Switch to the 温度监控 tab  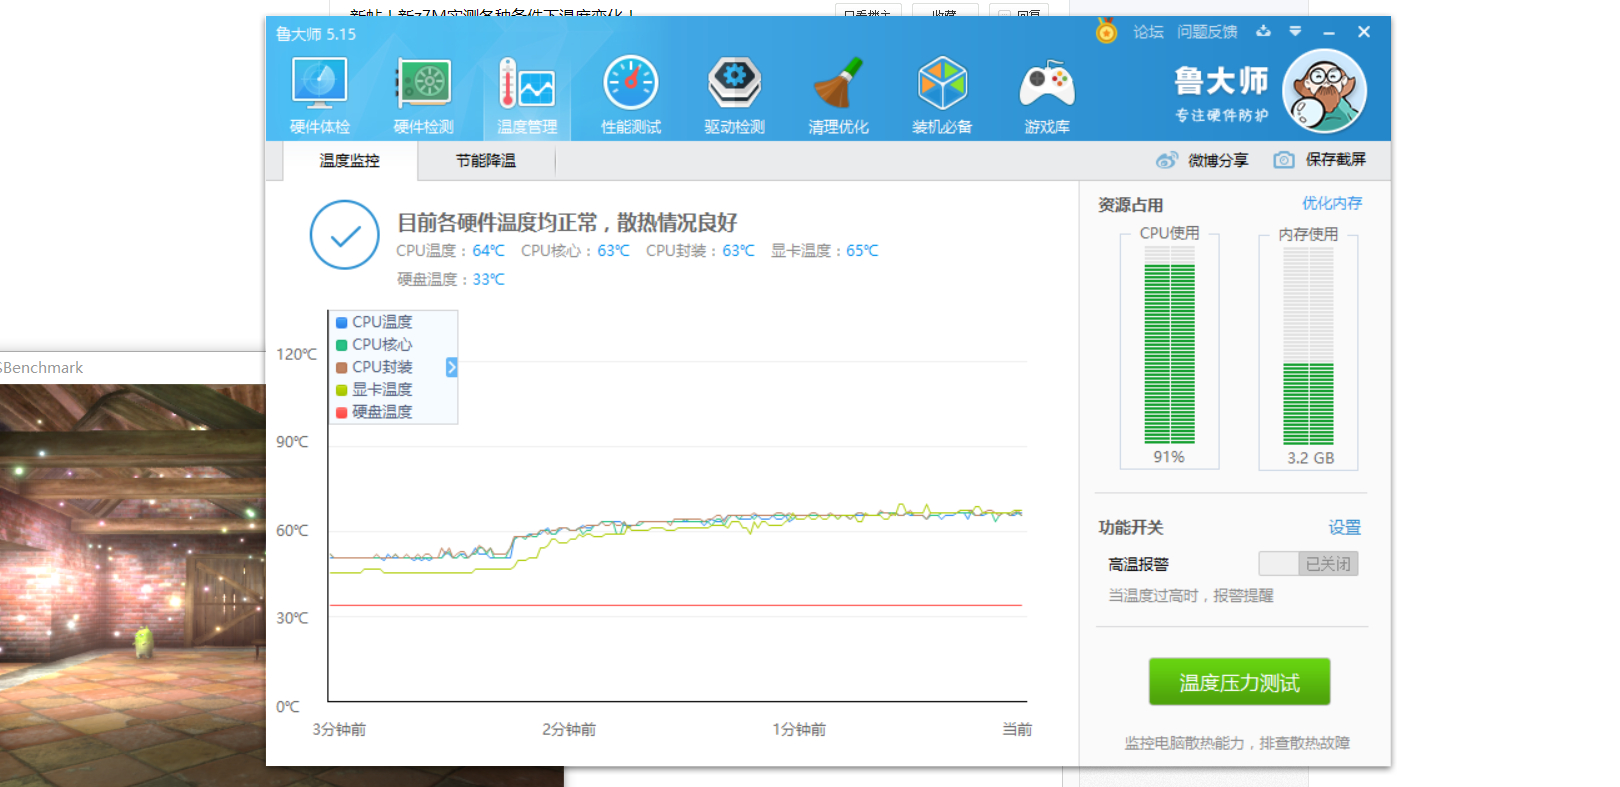point(350,161)
